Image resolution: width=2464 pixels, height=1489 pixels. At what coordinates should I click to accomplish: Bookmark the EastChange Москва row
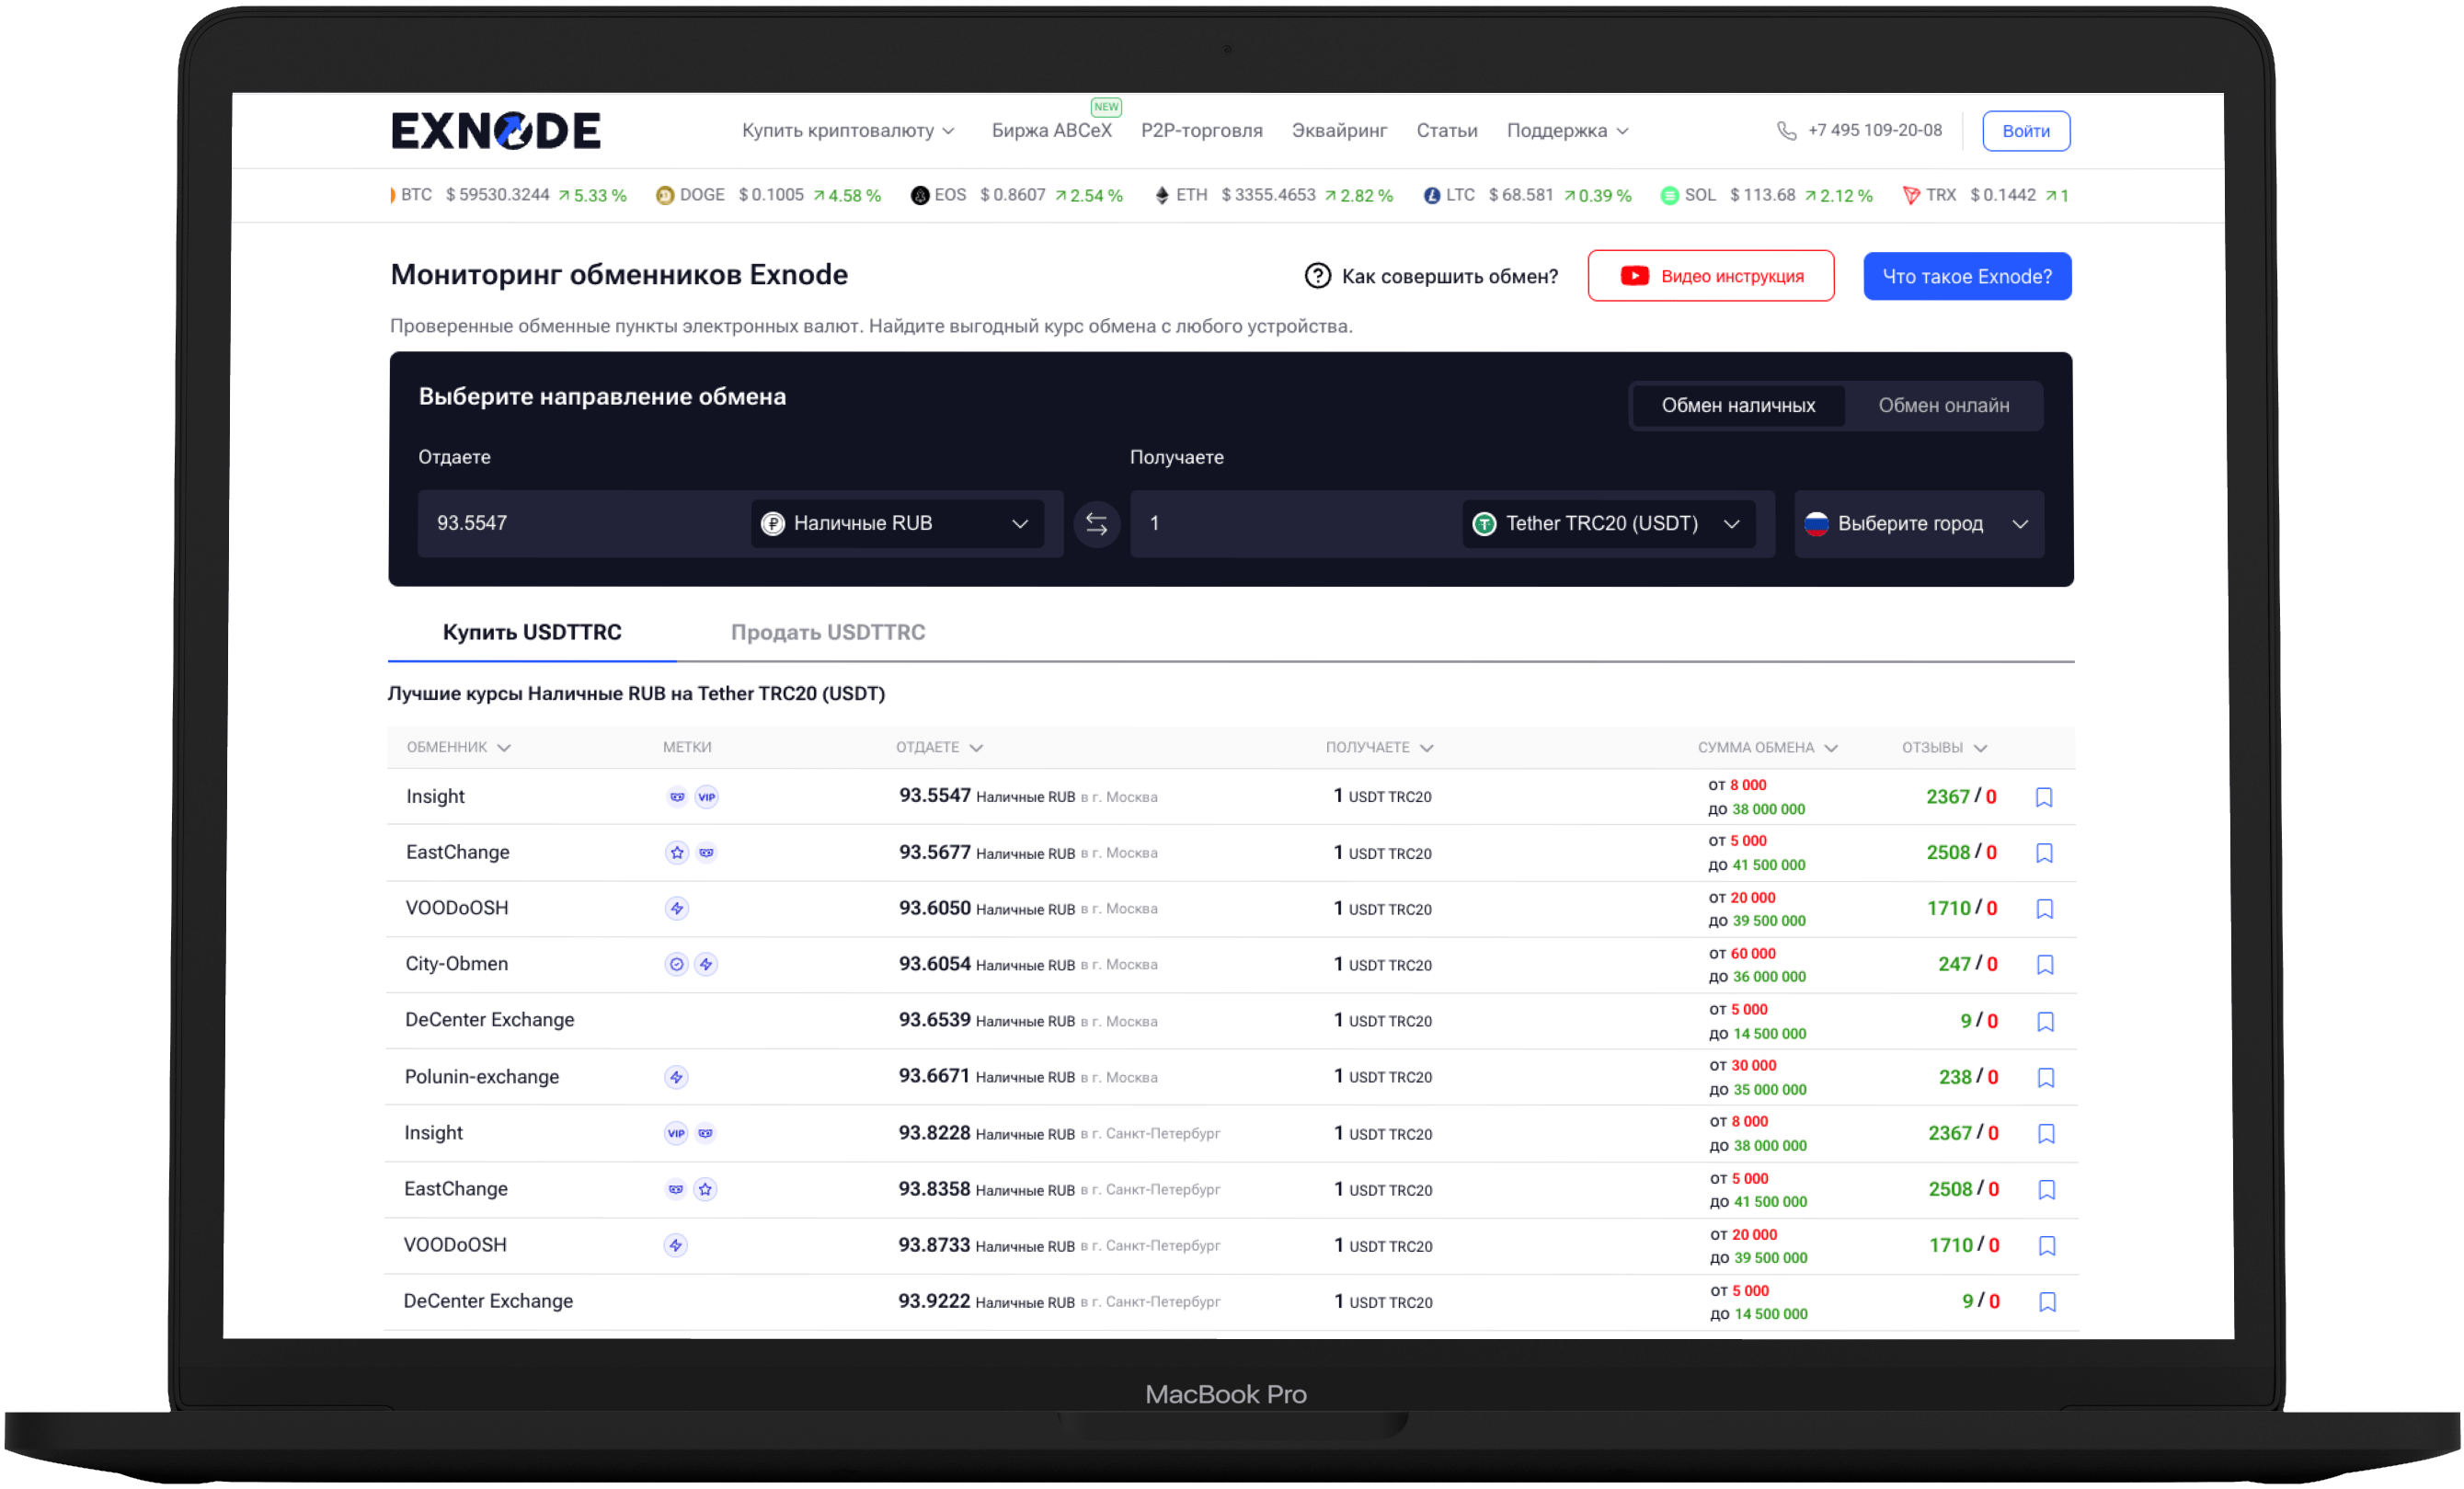(2044, 853)
